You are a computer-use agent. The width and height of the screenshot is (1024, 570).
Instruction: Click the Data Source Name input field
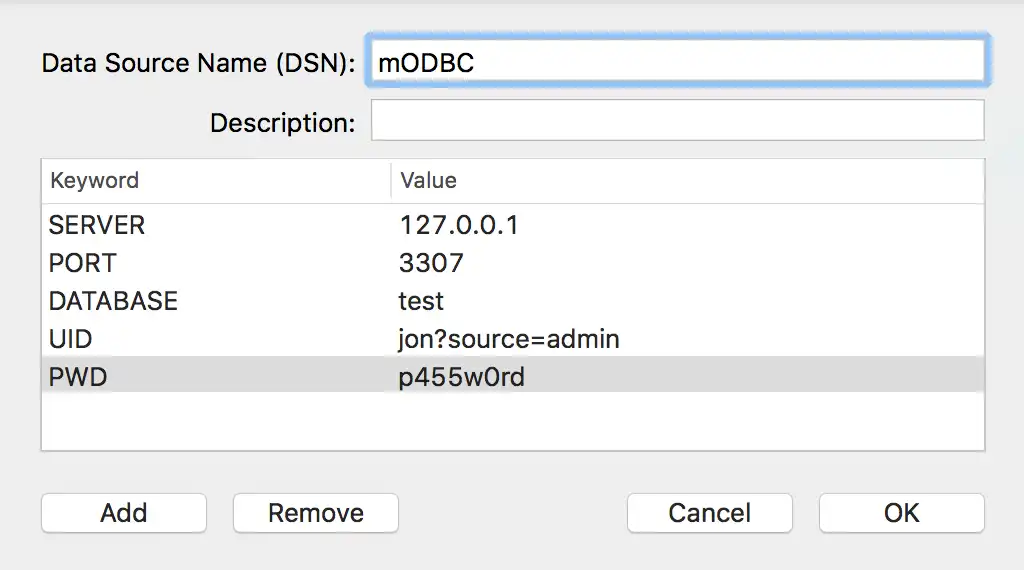click(x=678, y=62)
